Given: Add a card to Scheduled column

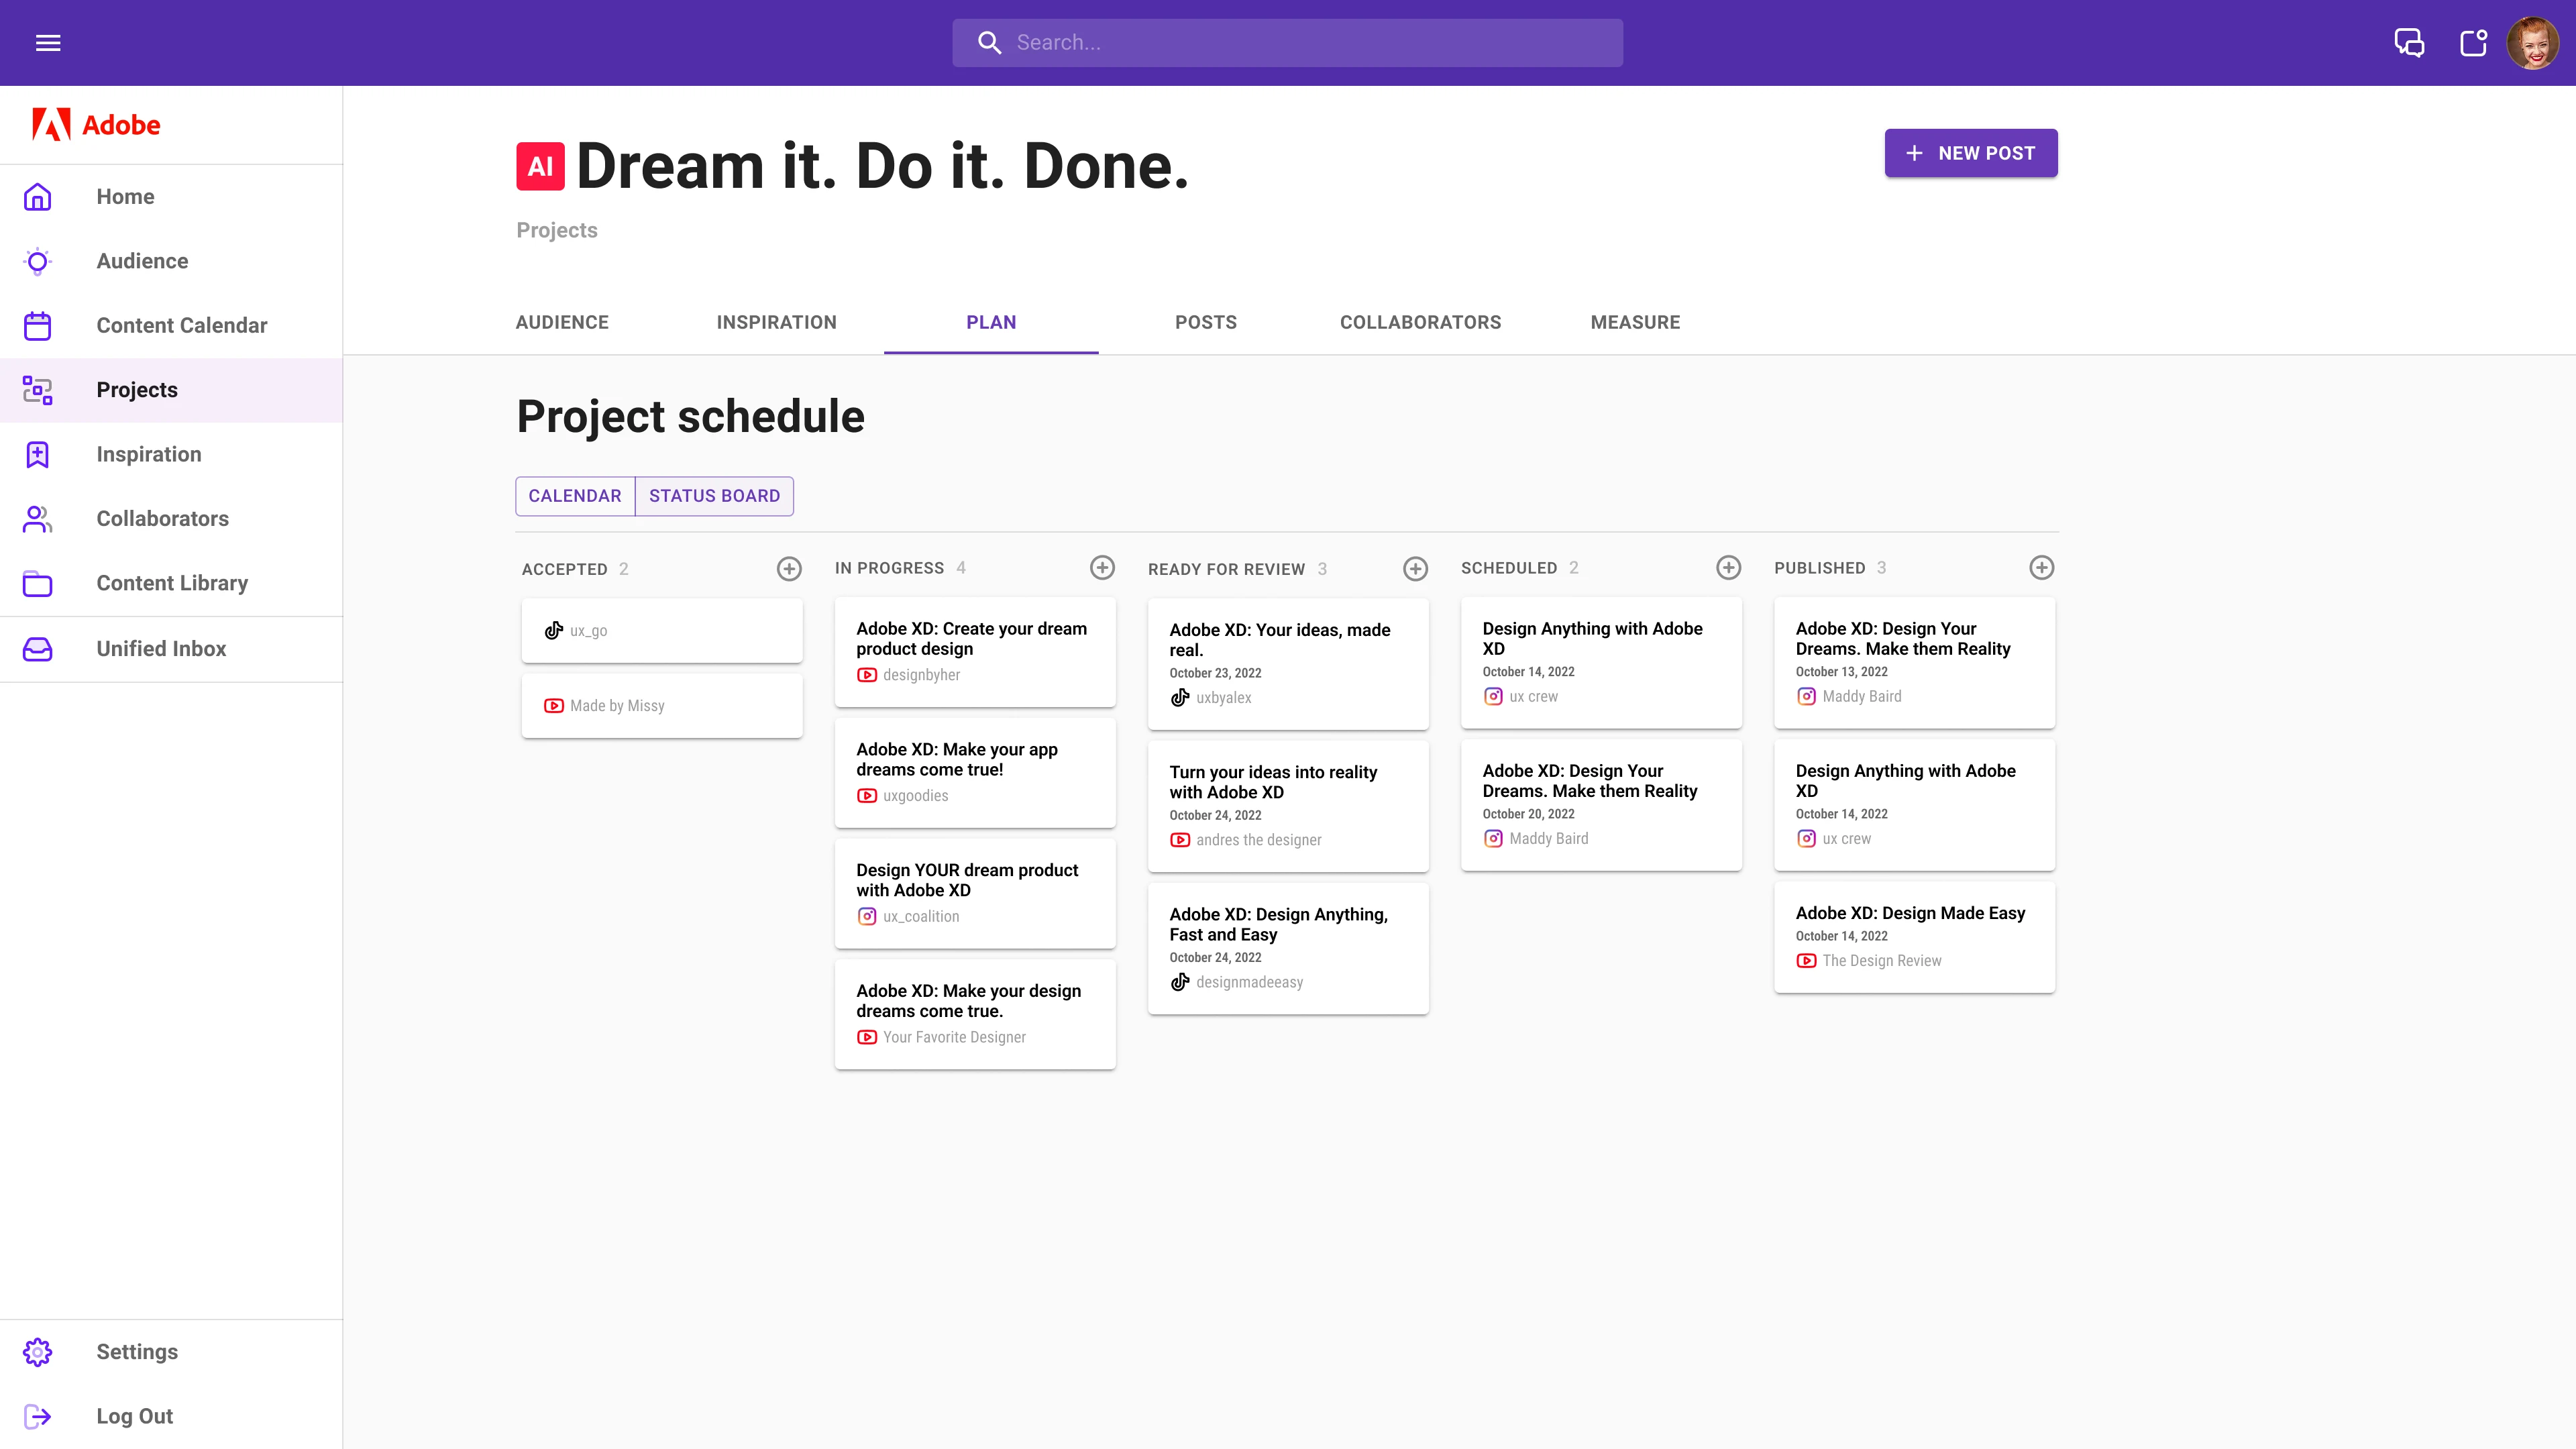Looking at the screenshot, I should point(1728,568).
